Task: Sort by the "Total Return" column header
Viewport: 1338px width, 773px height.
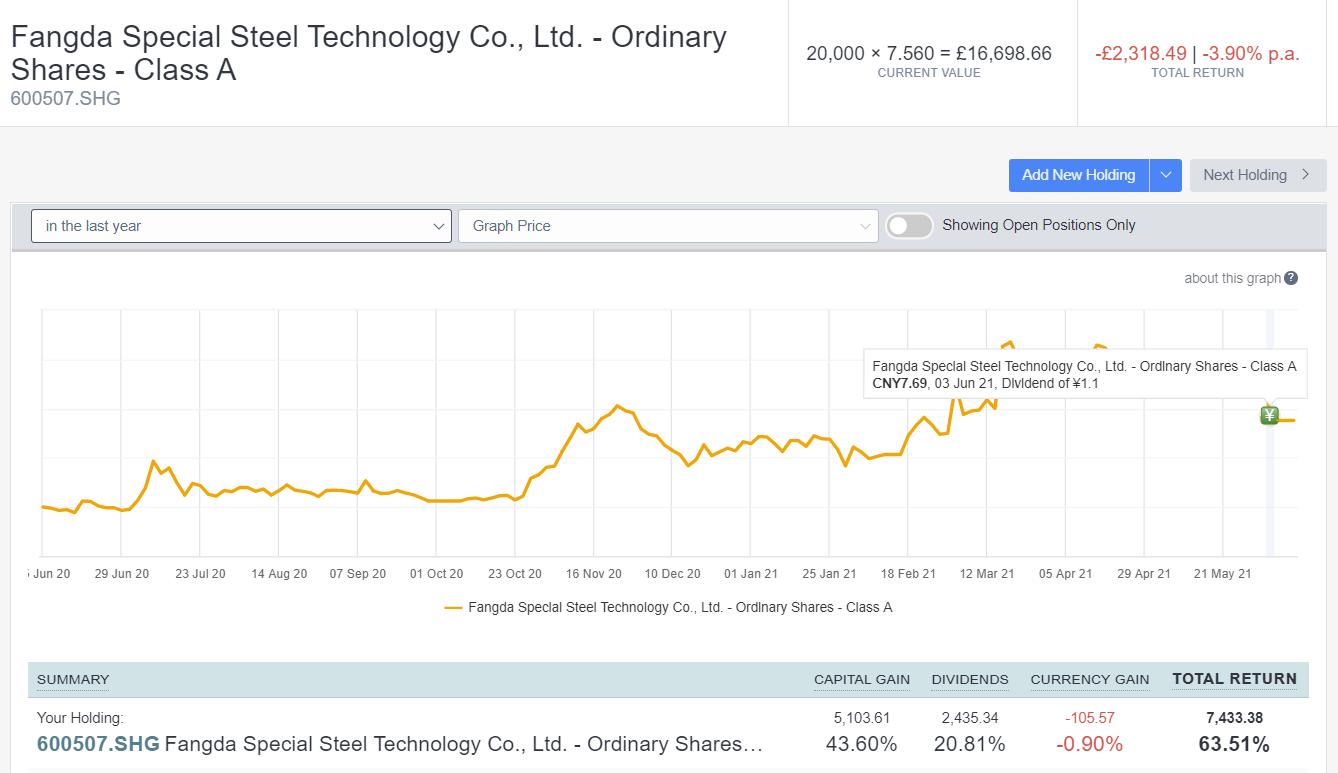Action: click(x=1235, y=679)
